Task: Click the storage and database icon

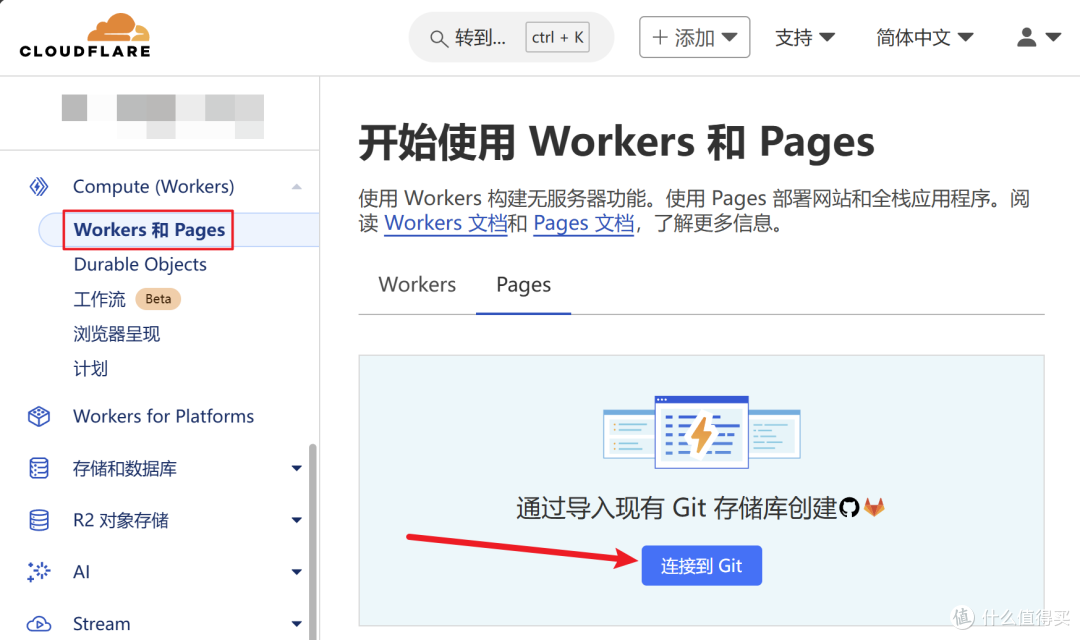Action: coord(39,468)
